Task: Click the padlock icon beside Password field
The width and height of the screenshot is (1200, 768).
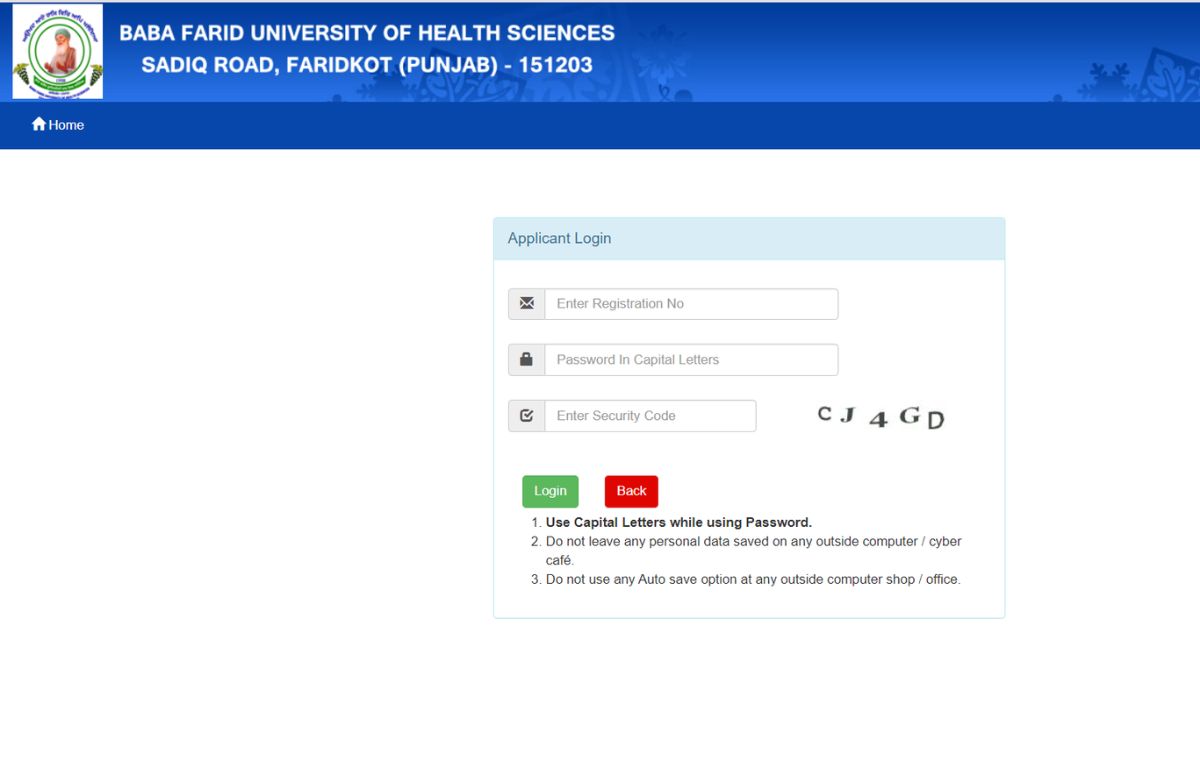Action: (526, 360)
